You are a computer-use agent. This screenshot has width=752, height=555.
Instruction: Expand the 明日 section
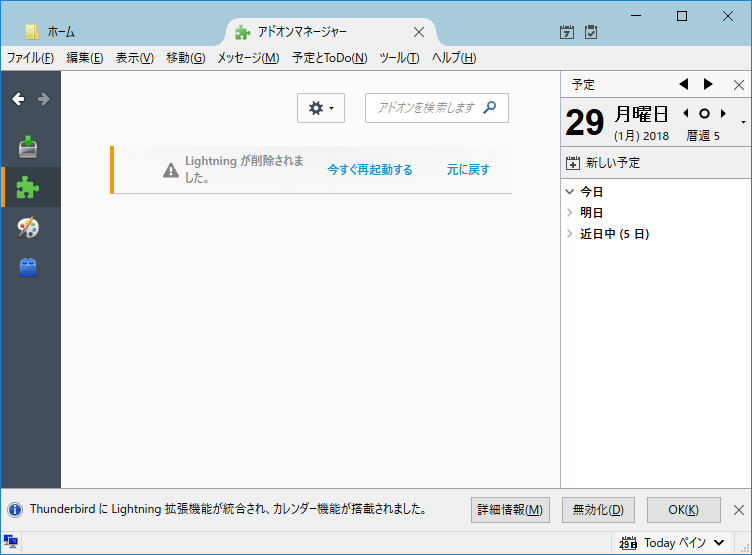[570, 213]
